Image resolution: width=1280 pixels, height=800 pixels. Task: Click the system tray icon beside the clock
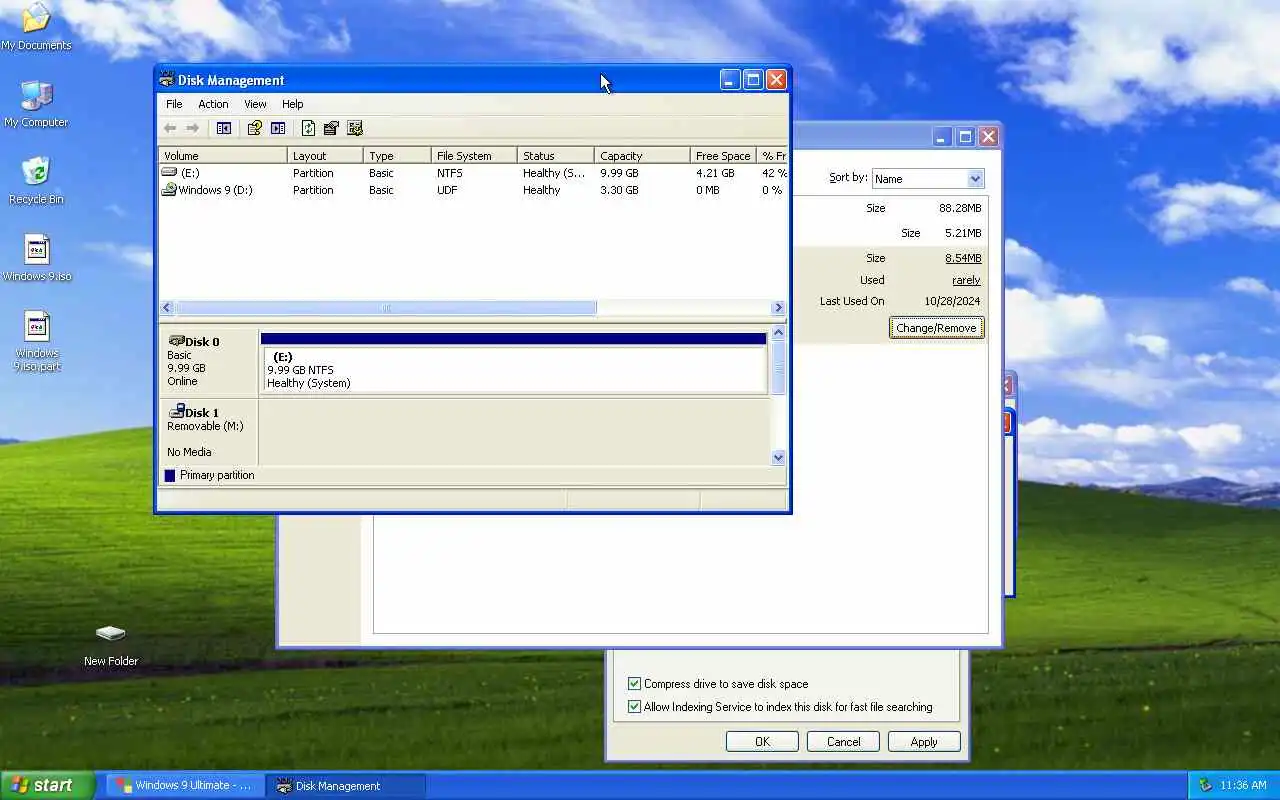(x=1205, y=785)
